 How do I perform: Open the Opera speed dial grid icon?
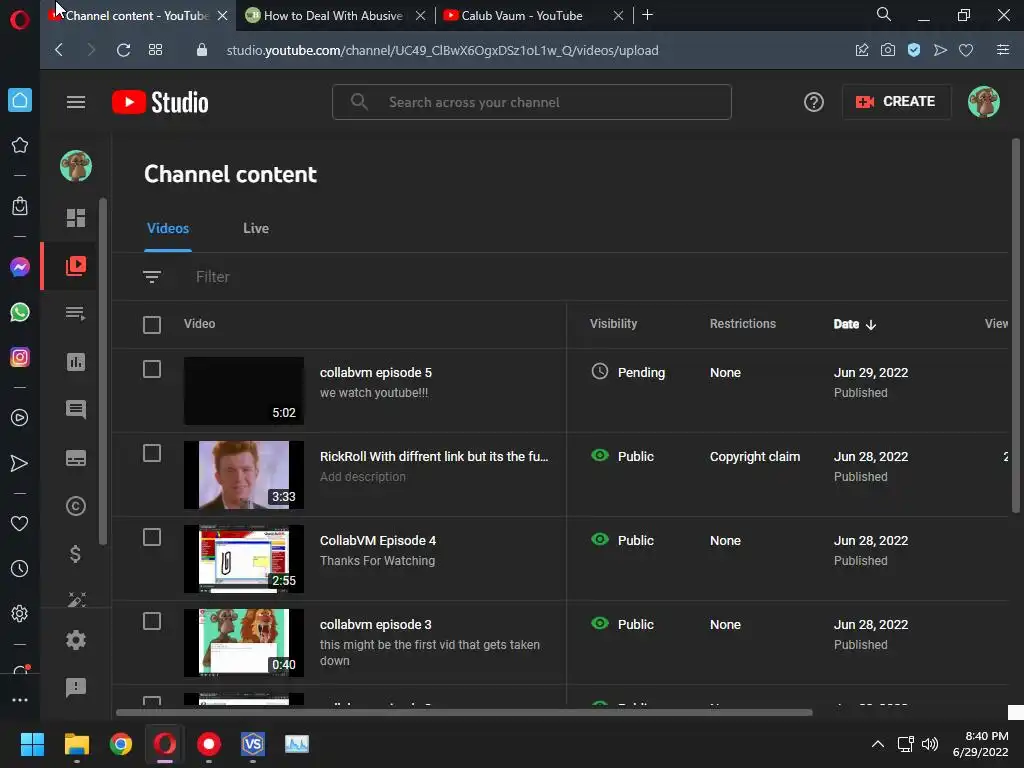tap(155, 50)
